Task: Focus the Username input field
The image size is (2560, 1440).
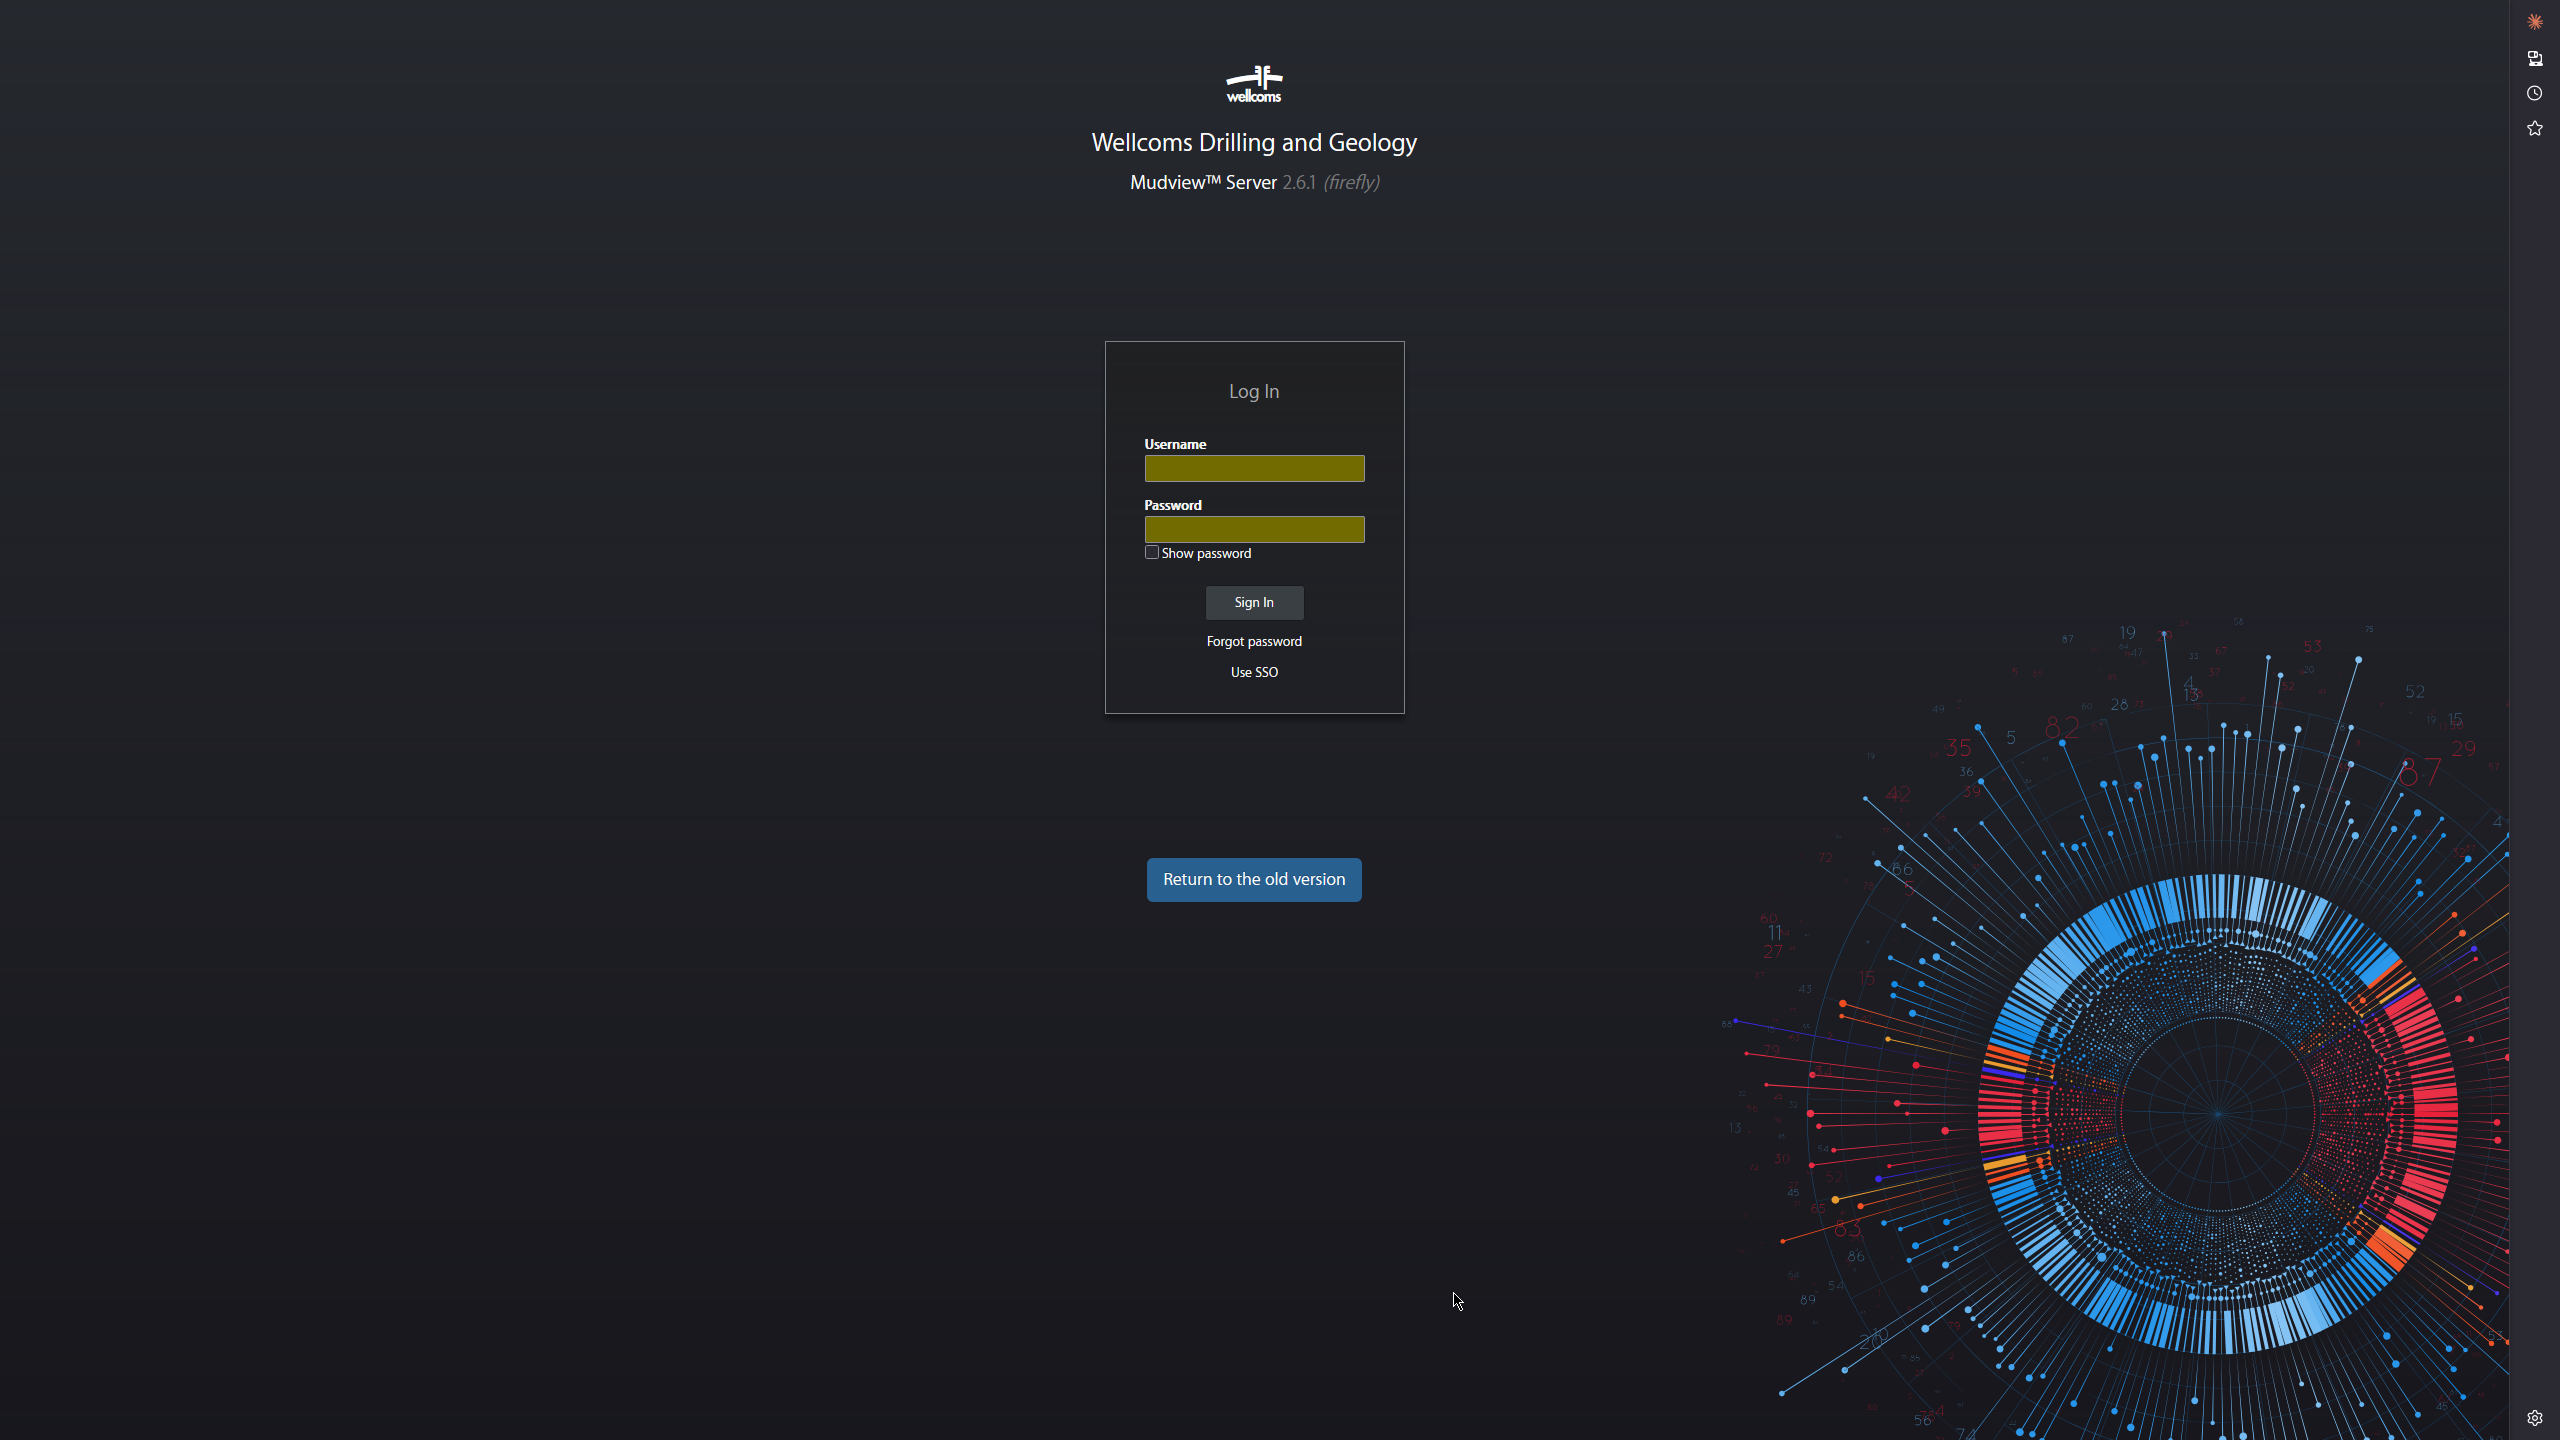Action: coord(1254,468)
